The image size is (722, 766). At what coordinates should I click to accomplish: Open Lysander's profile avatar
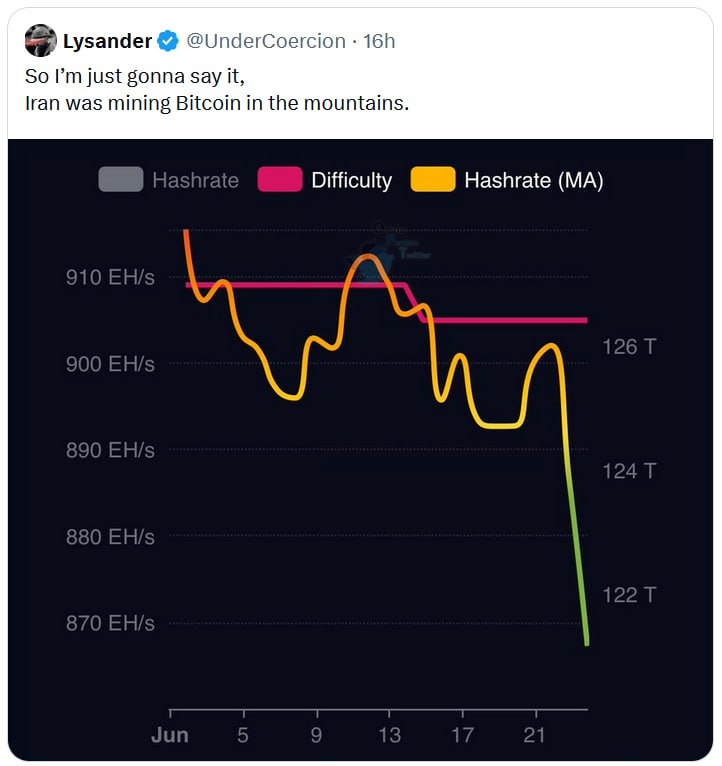point(41,41)
